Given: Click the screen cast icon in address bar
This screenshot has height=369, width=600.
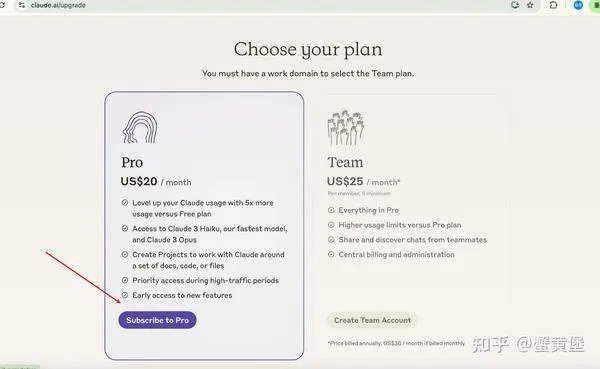Looking at the screenshot, I should pyautogui.click(x=515, y=5).
